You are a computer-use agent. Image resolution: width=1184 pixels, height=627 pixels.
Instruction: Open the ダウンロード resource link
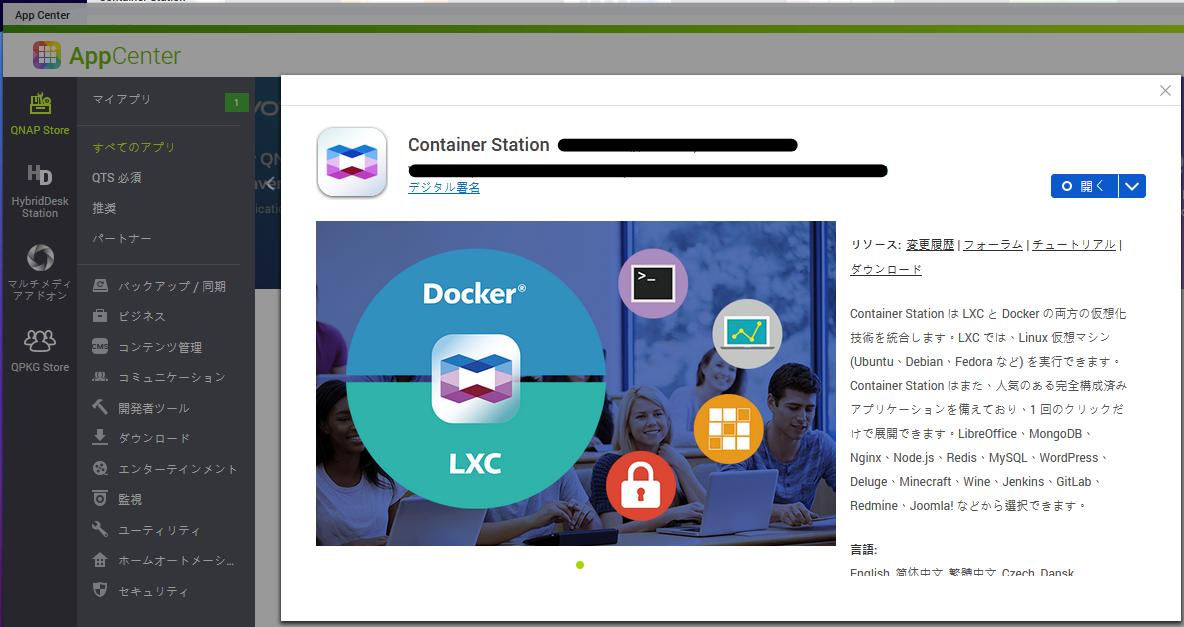click(x=886, y=269)
